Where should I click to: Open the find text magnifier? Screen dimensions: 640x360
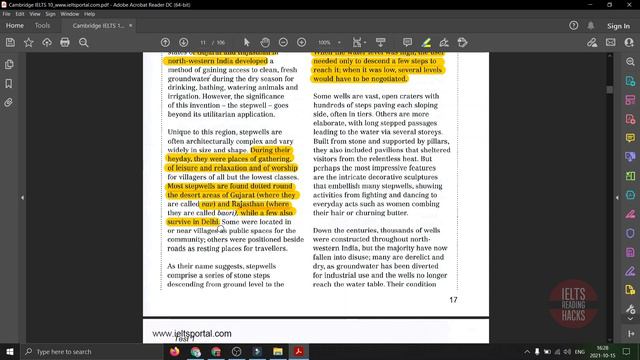(x=84, y=42)
